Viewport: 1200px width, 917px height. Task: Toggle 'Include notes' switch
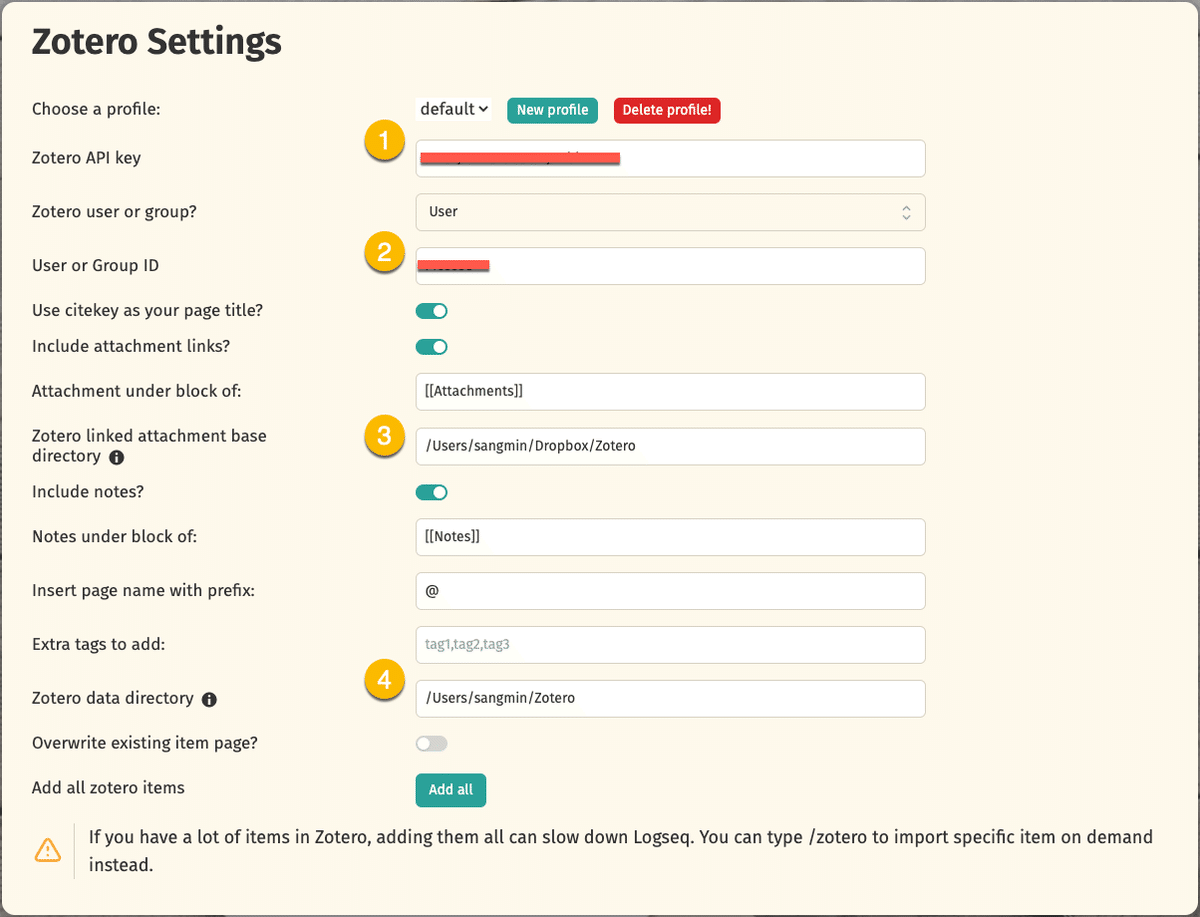tap(432, 492)
